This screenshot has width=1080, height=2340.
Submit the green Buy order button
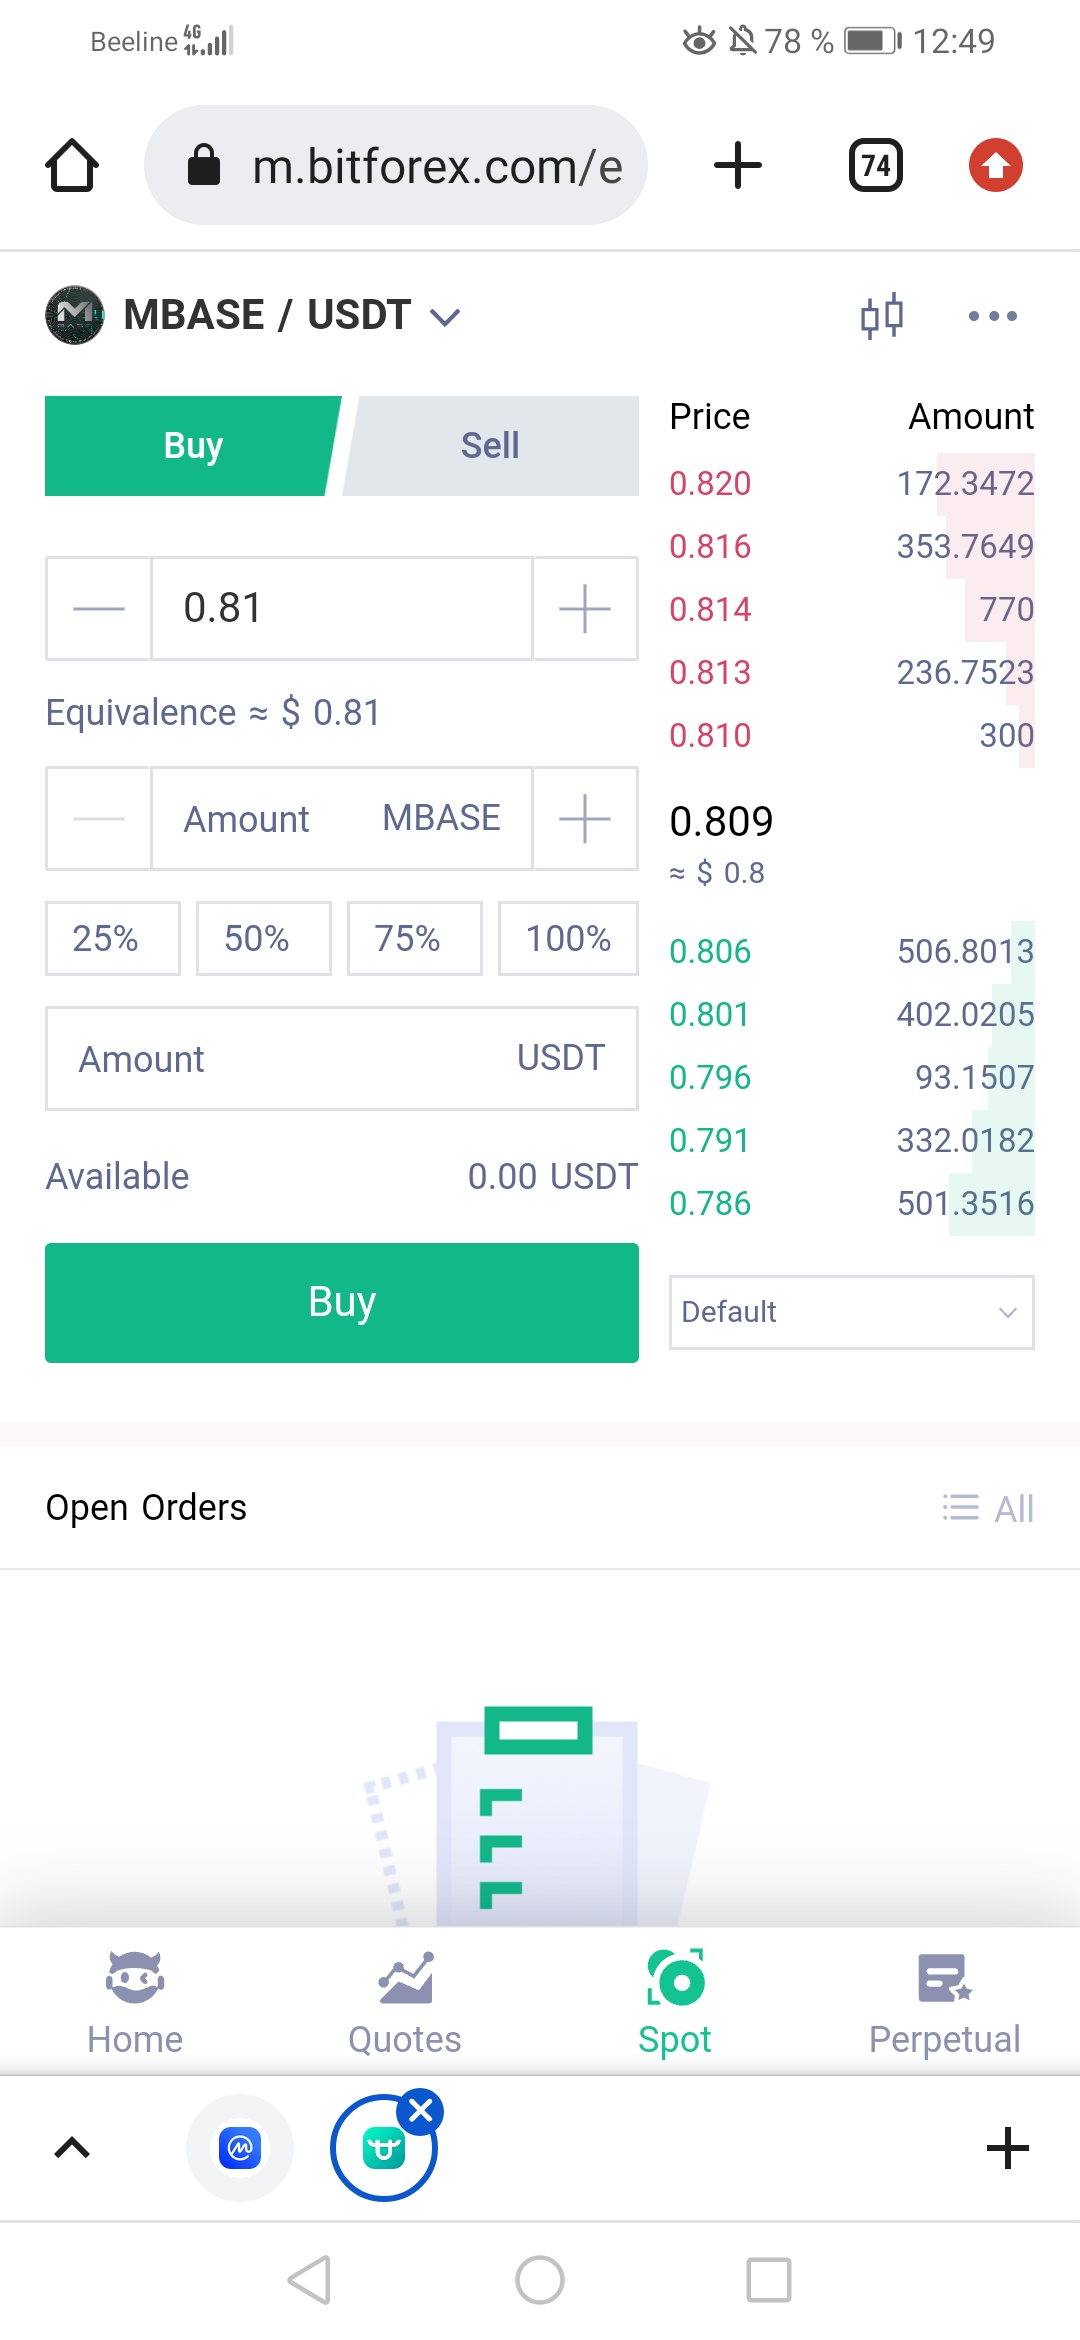(x=342, y=1302)
